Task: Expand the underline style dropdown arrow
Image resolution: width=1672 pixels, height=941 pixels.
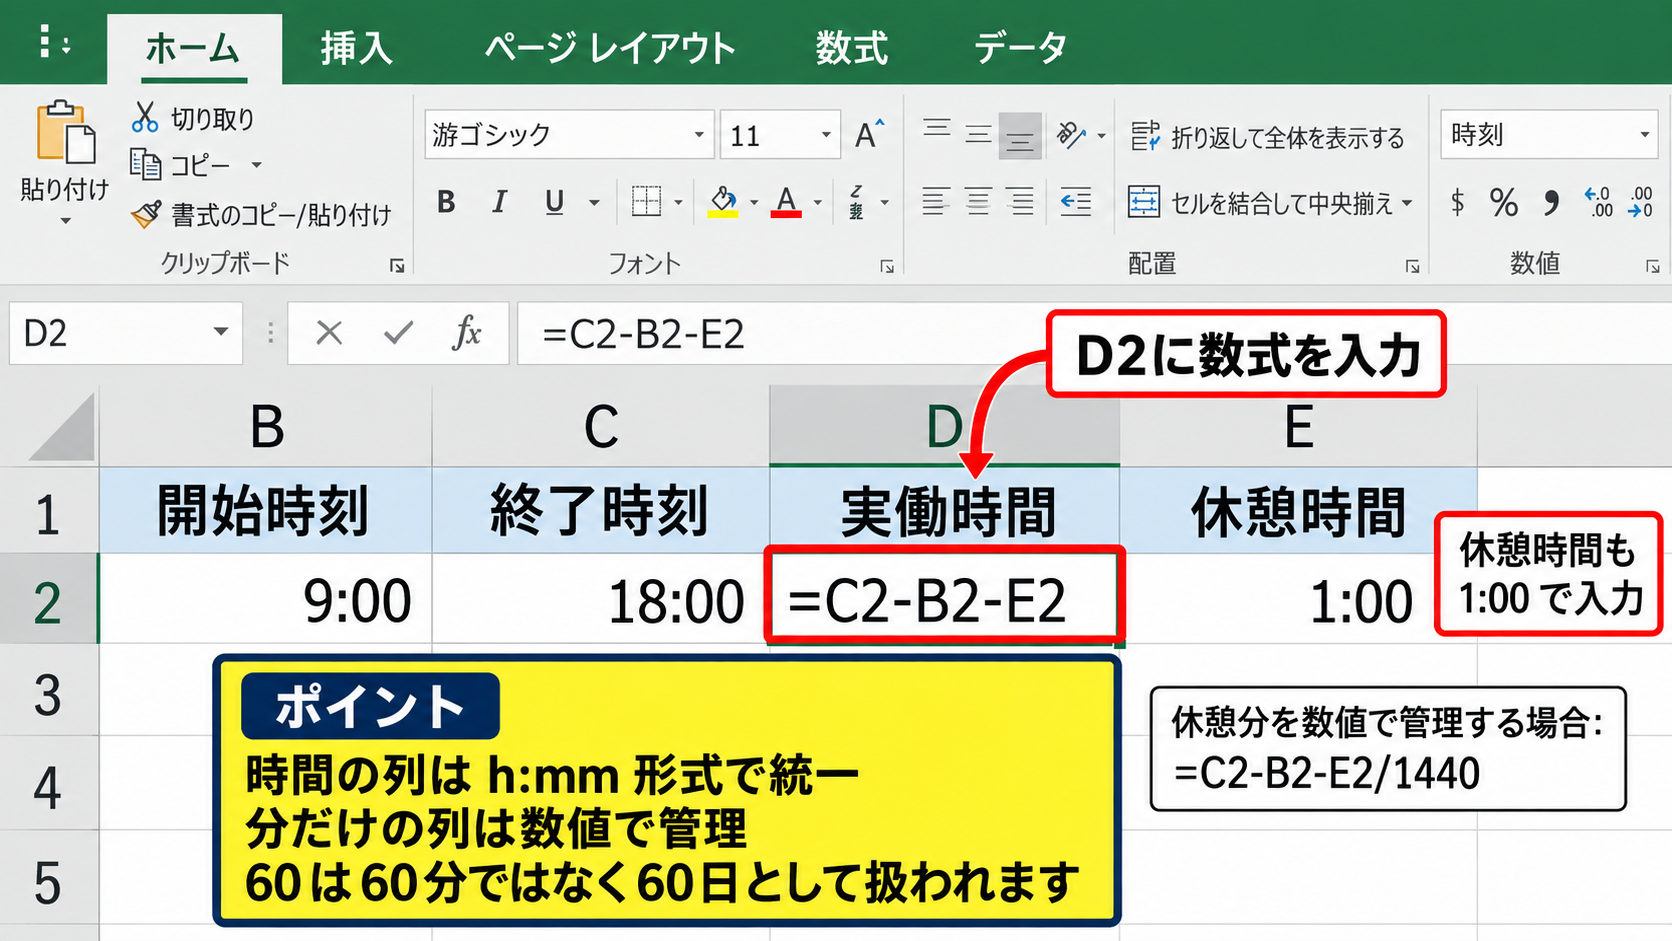Action: pos(594,203)
